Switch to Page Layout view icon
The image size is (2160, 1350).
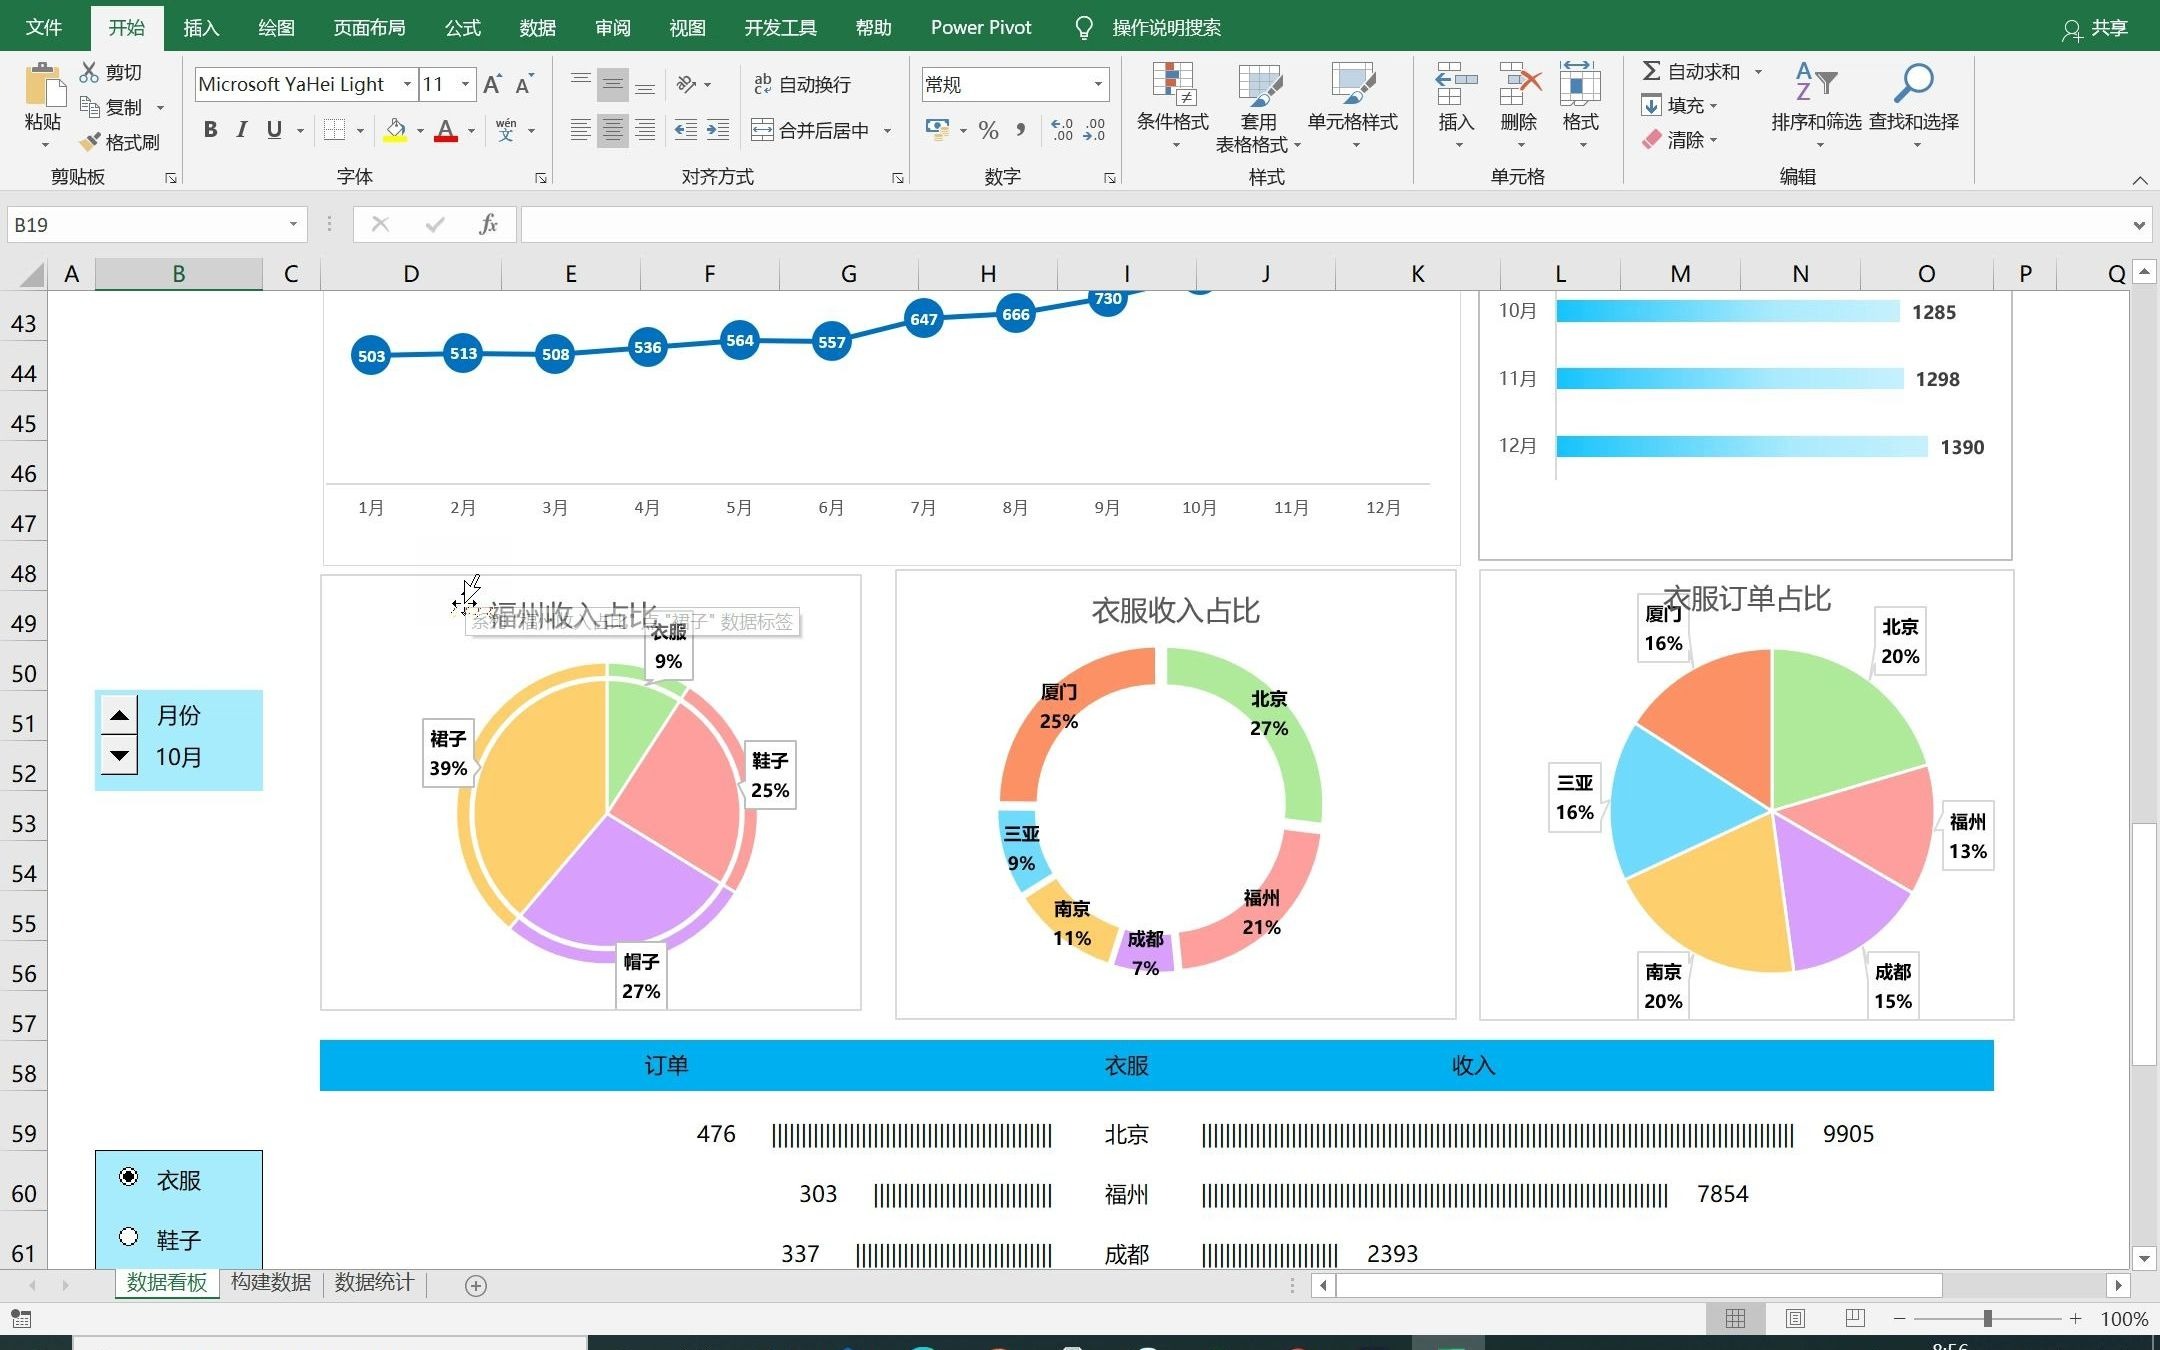click(1796, 1318)
